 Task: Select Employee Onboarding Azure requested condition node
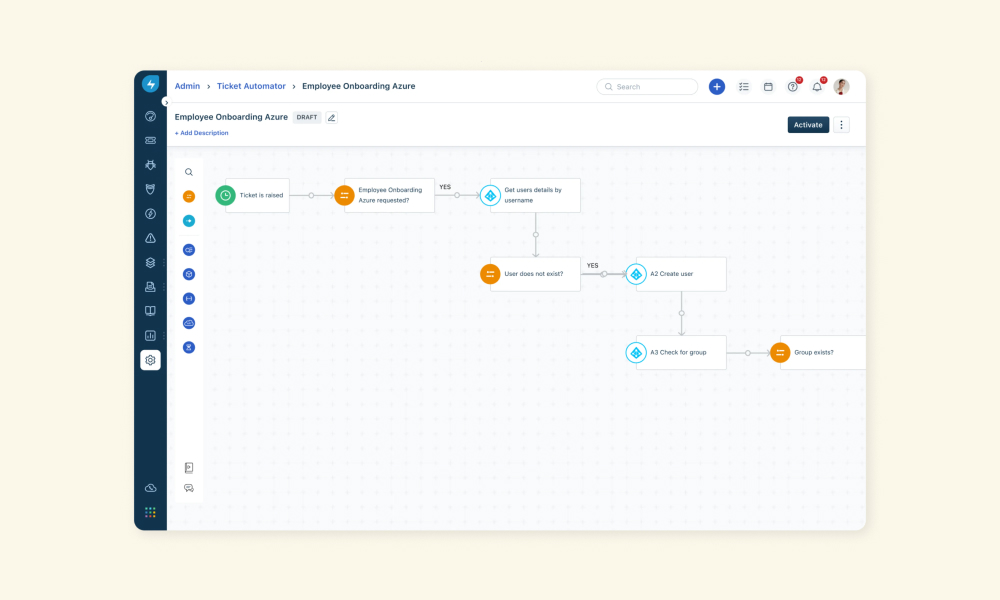click(389, 195)
